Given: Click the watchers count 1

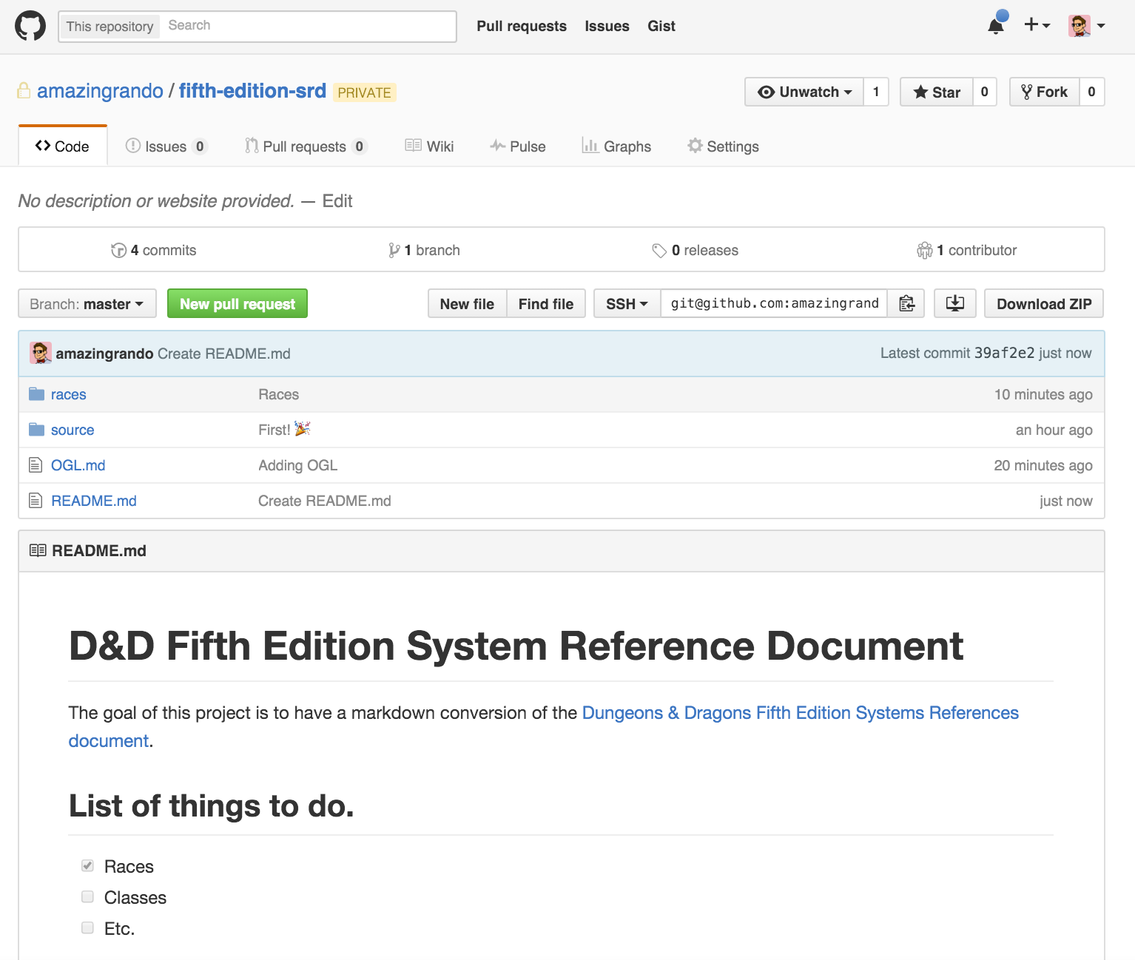Looking at the screenshot, I should pyautogui.click(x=876, y=92).
